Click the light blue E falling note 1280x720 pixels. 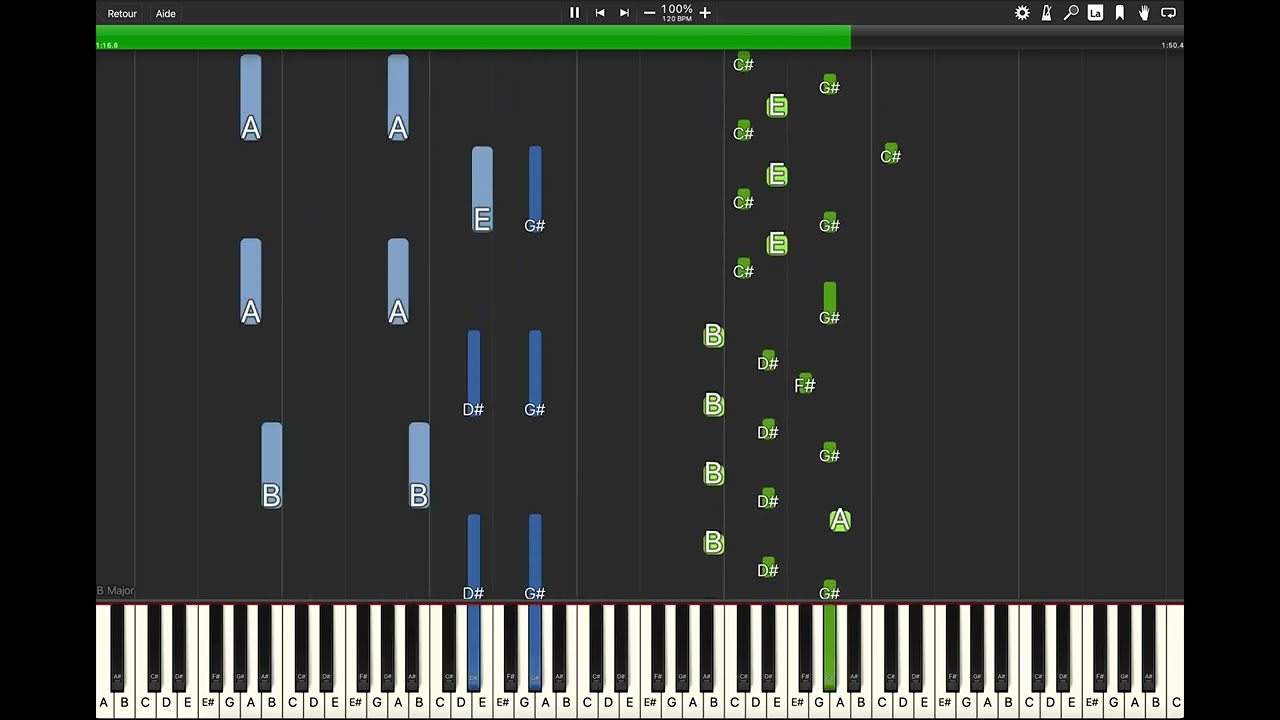pos(482,190)
